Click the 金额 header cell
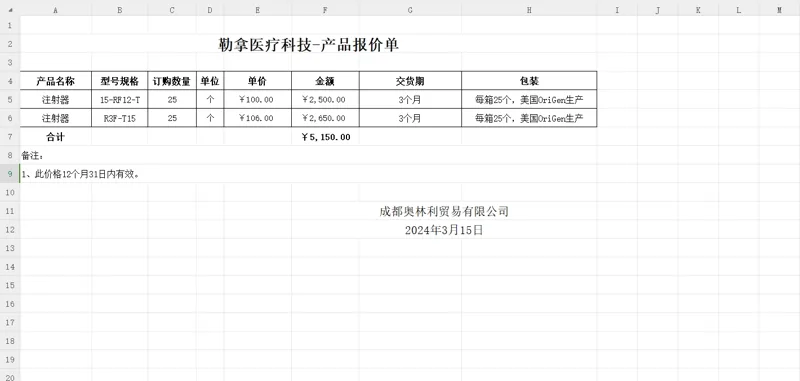 click(x=326, y=81)
